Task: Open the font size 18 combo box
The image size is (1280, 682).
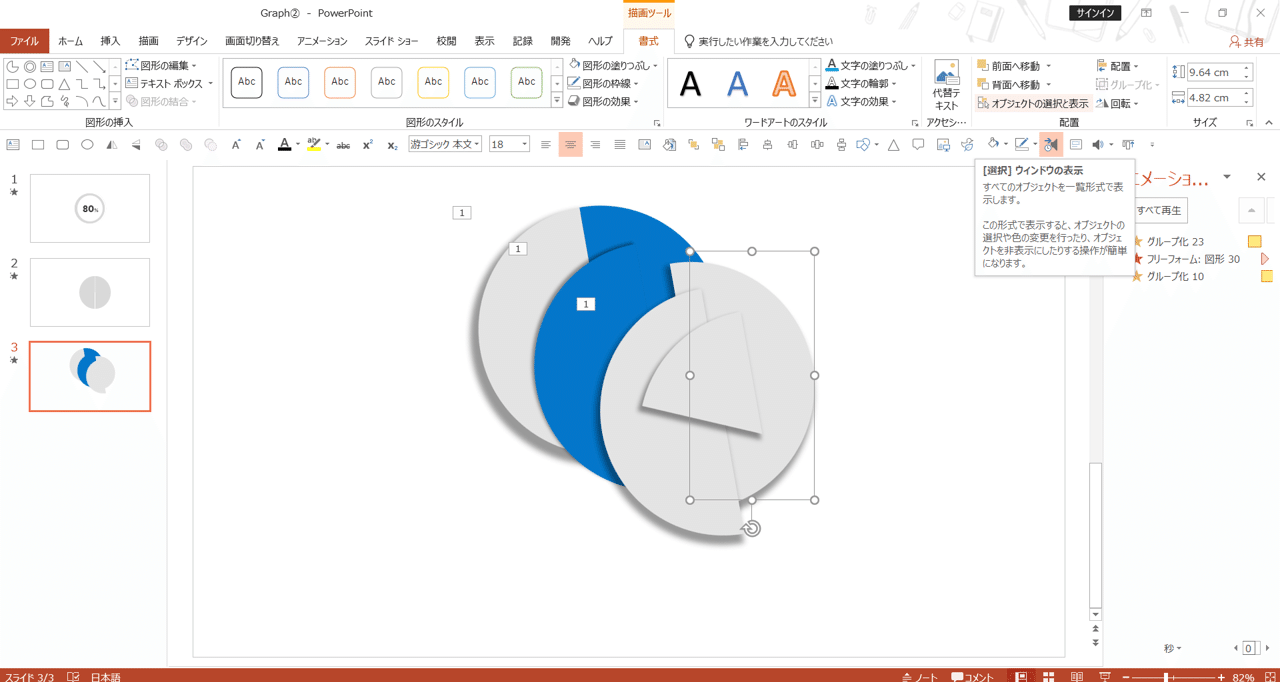Action: point(509,145)
